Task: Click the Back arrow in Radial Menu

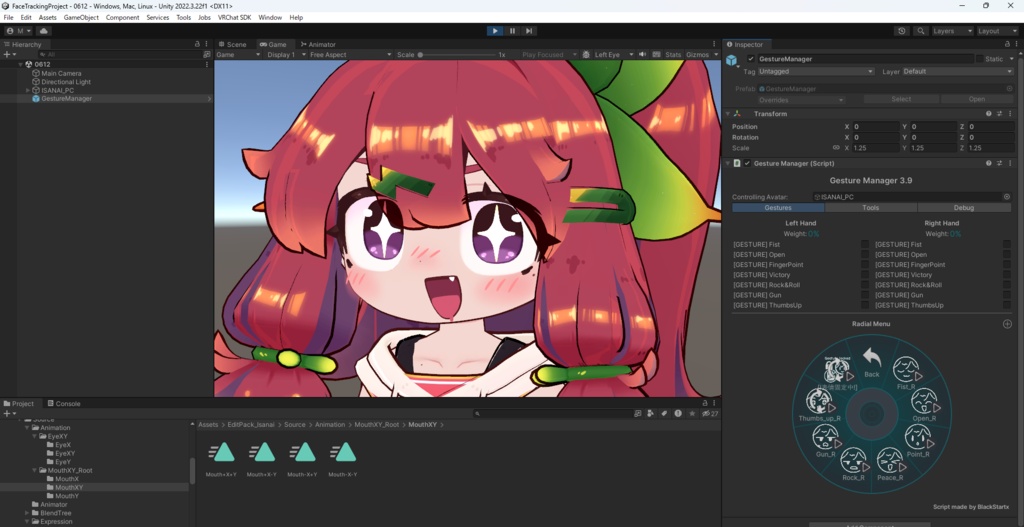Action: tap(872, 361)
